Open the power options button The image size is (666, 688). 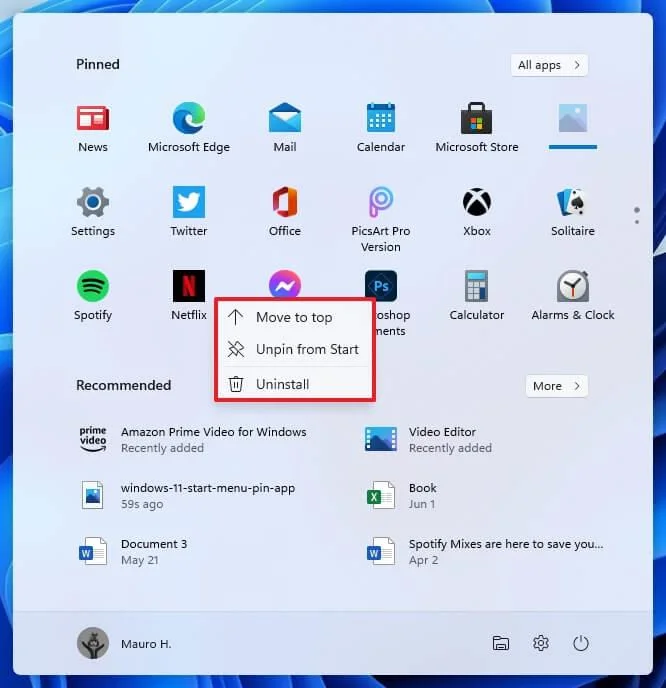tap(580, 643)
